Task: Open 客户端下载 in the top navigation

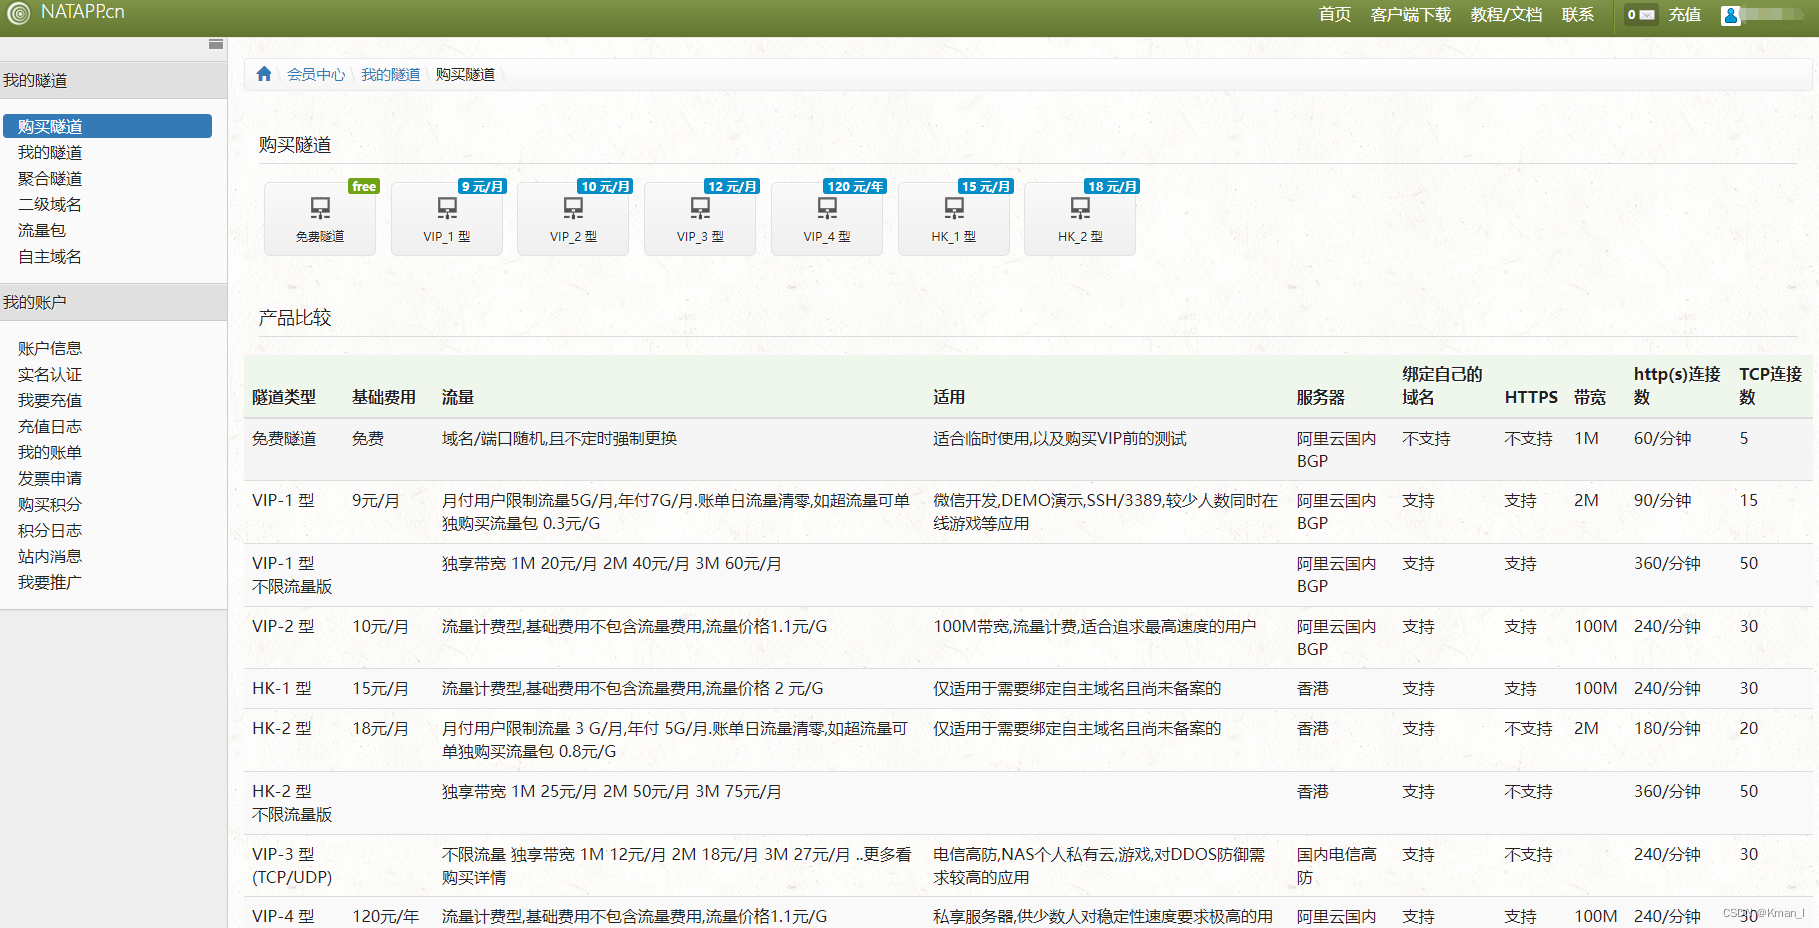Action: (x=1410, y=15)
